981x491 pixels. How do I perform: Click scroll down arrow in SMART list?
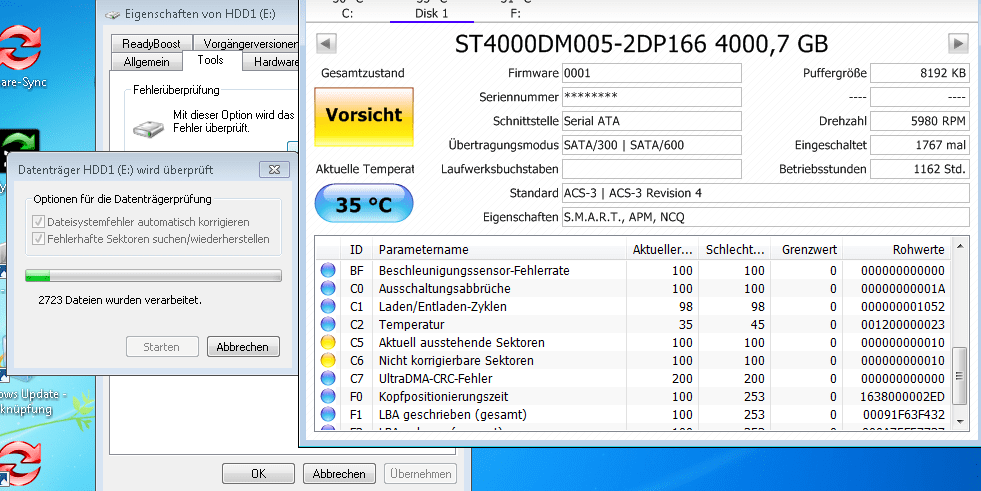(959, 422)
